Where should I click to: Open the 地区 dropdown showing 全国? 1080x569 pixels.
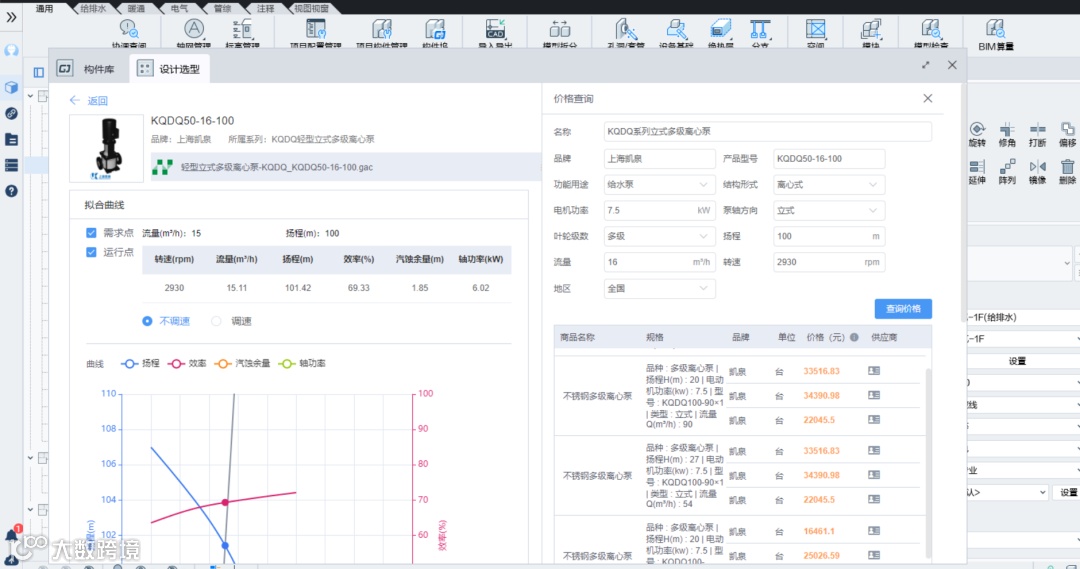[x=659, y=289]
